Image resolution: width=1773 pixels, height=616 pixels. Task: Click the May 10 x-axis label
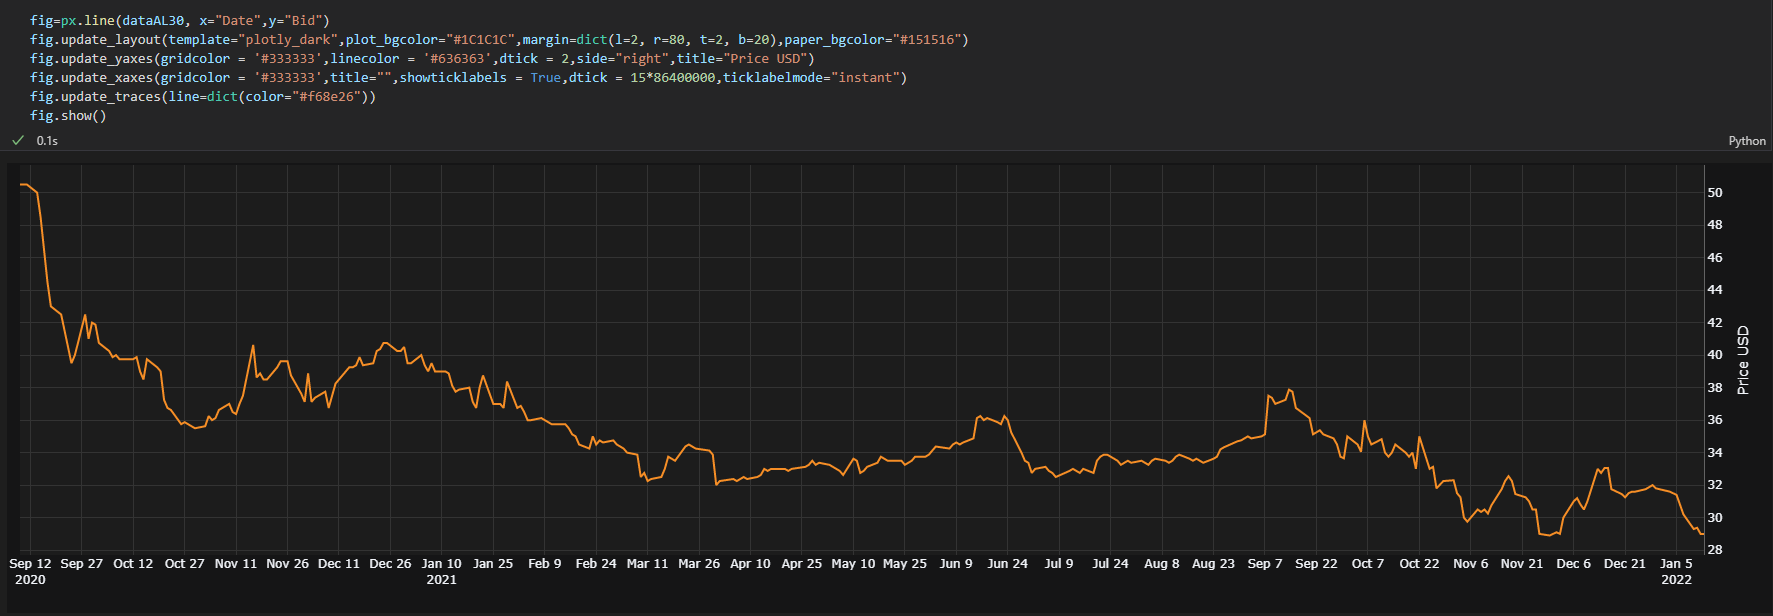pyautogui.click(x=853, y=564)
